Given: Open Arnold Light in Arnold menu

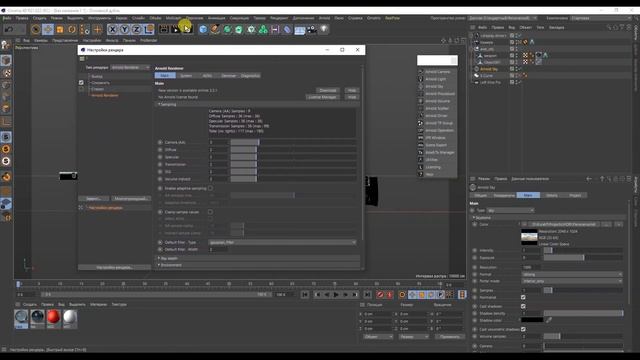Looking at the screenshot, I should coord(436,79).
